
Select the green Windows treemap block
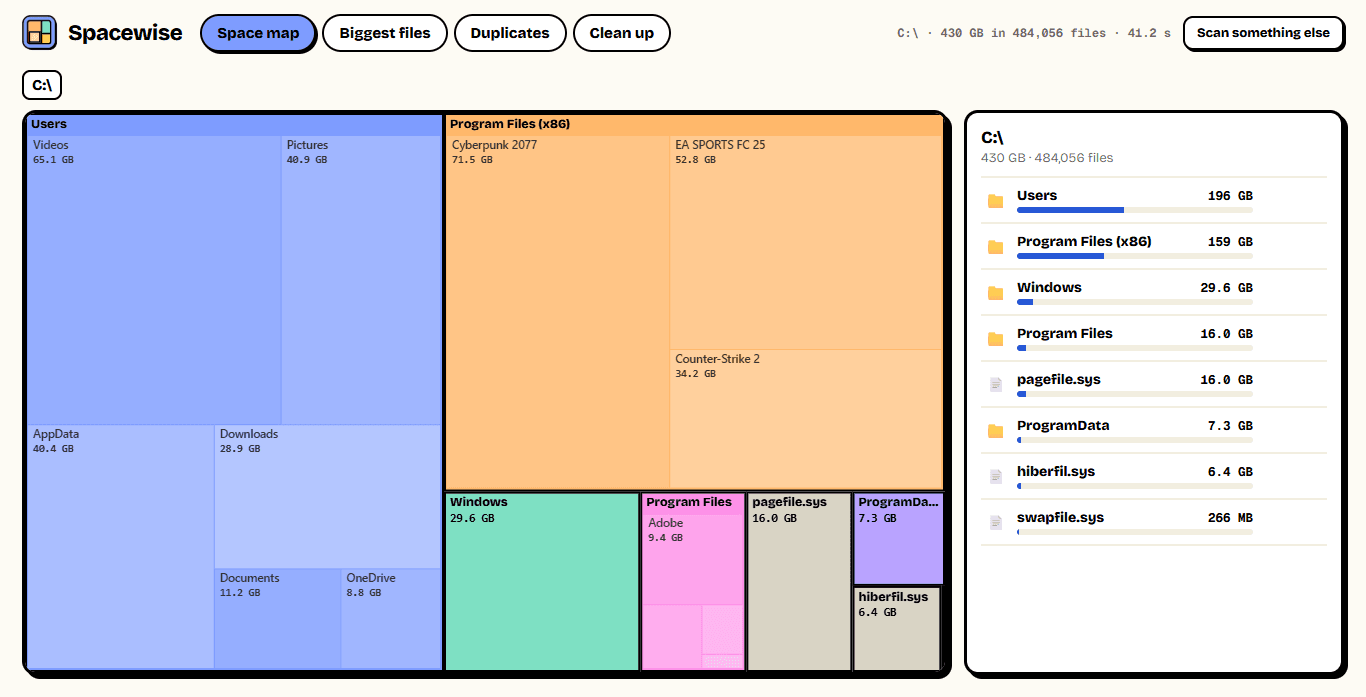(542, 582)
